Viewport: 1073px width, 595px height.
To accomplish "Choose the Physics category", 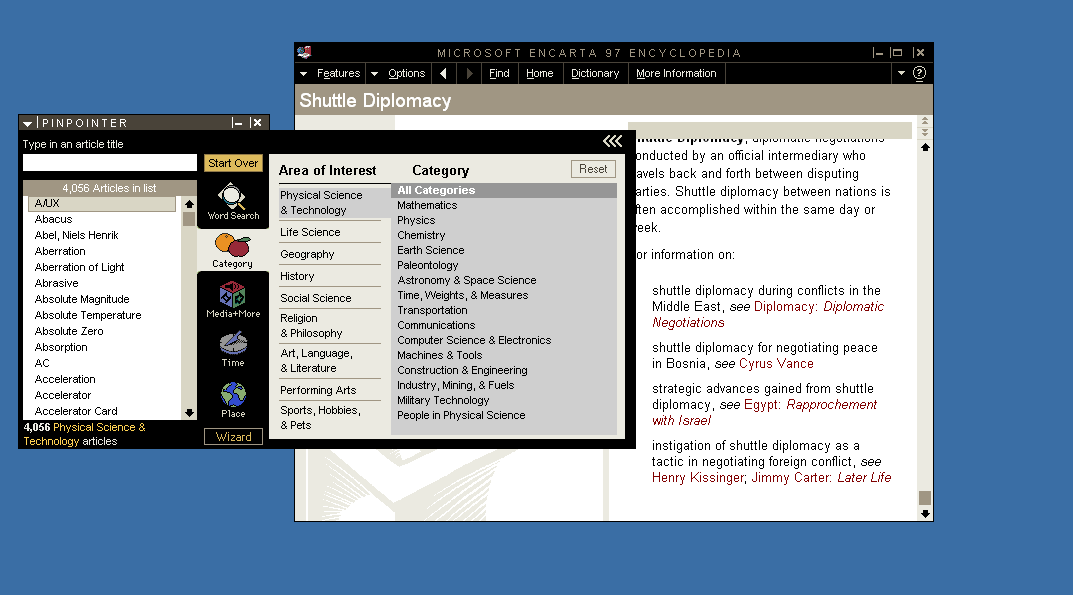I will (416, 220).
